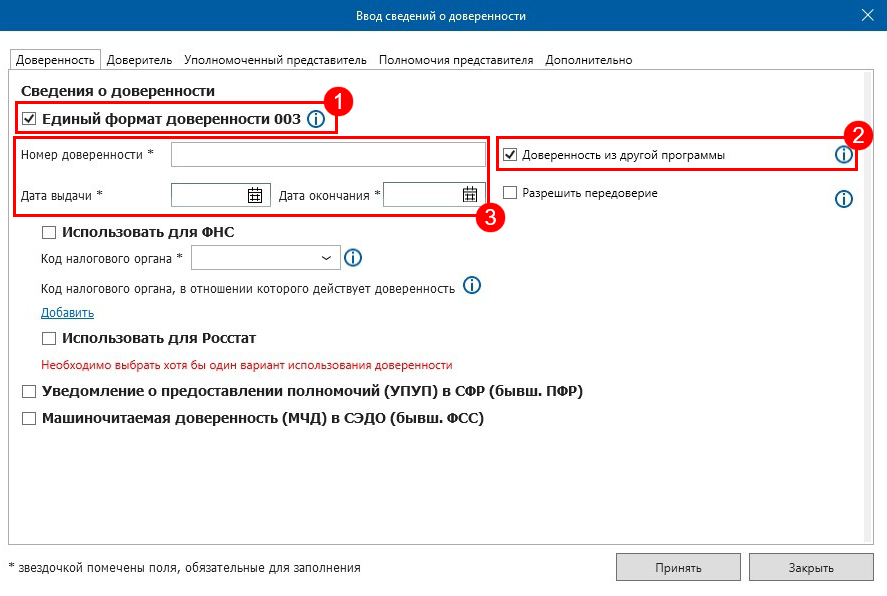
Task: Uncheck Единый формат доверенности 003
Action: click(x=29, y=119)
